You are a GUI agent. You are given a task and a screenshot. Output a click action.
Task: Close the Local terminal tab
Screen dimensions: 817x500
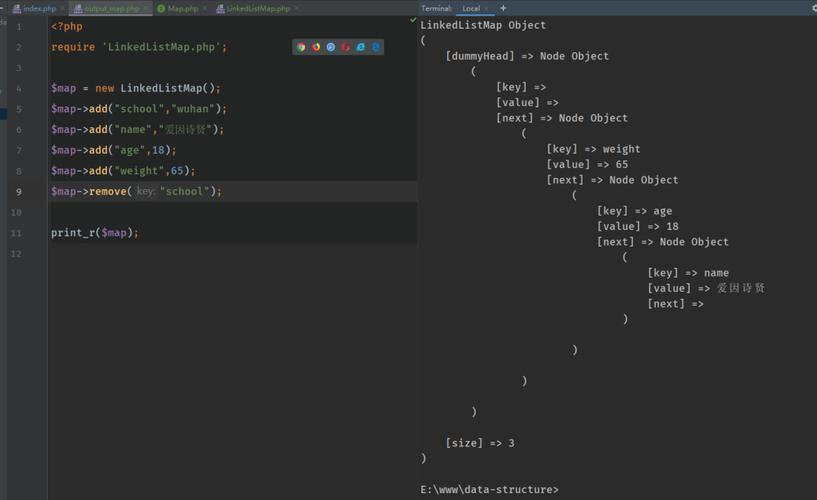pos(487,8)
